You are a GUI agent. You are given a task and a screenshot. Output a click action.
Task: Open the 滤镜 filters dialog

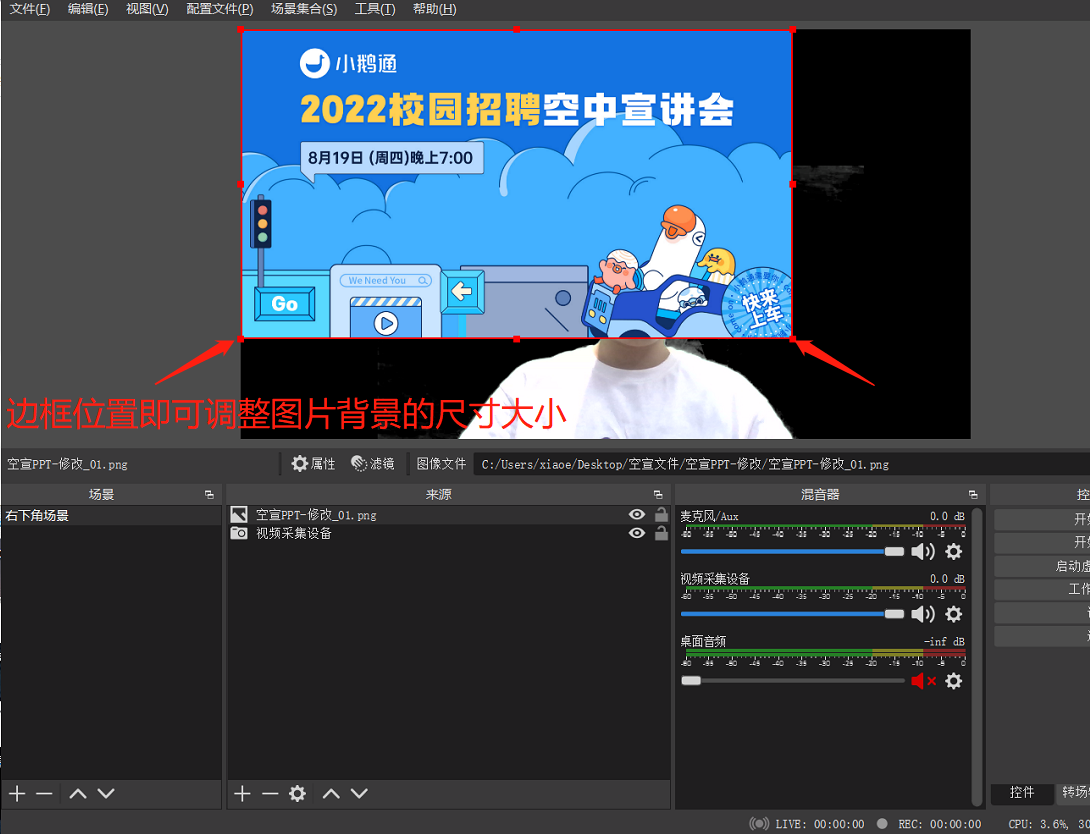tap(373, 464)
